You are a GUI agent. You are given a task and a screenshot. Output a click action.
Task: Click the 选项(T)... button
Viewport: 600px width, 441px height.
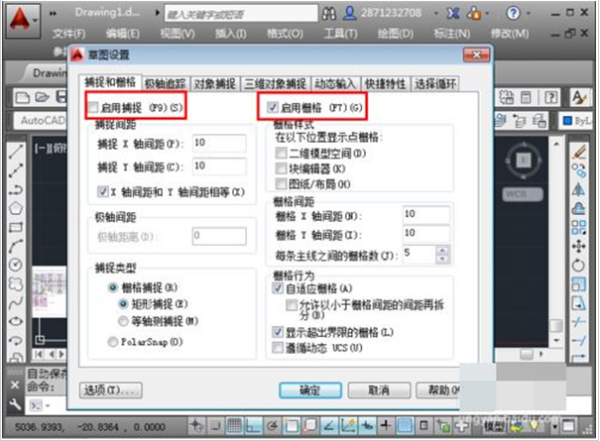pos(111,390)
